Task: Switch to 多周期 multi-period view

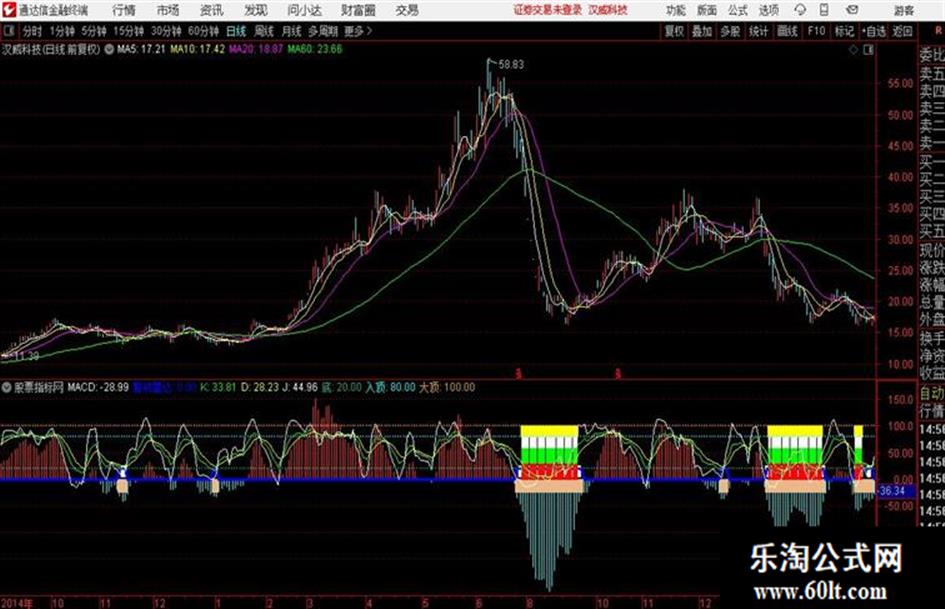Action: tap(323, 31)
